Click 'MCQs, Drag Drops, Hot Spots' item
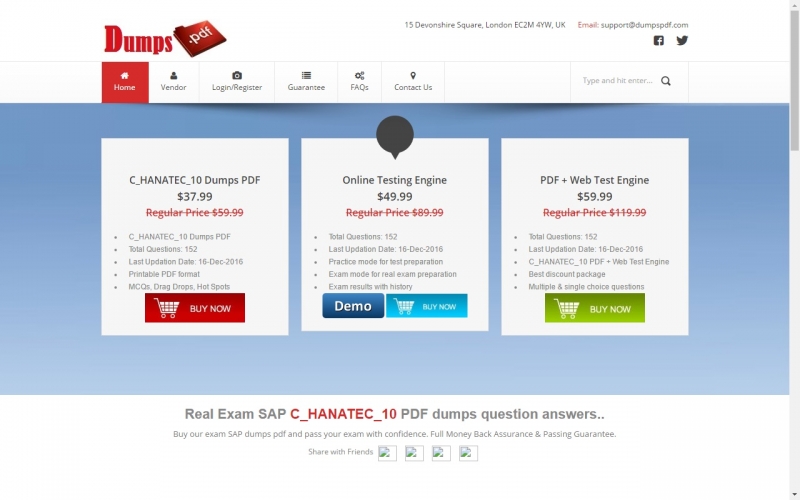This screenshot has height=500, width=800. coord(179,287)
